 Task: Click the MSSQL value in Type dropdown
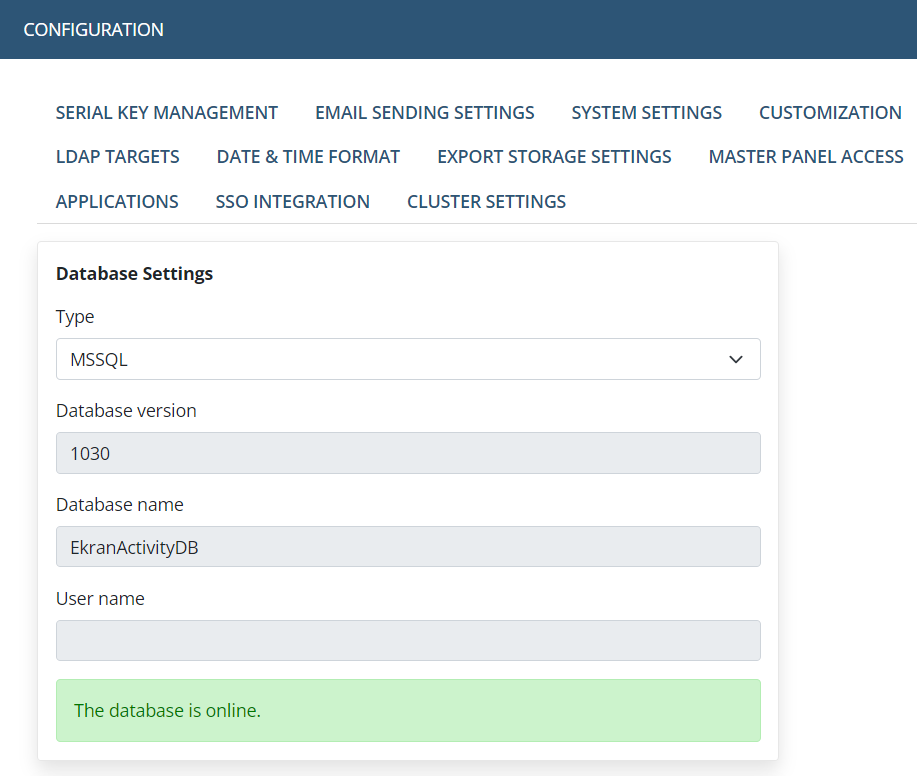point(99,360)
